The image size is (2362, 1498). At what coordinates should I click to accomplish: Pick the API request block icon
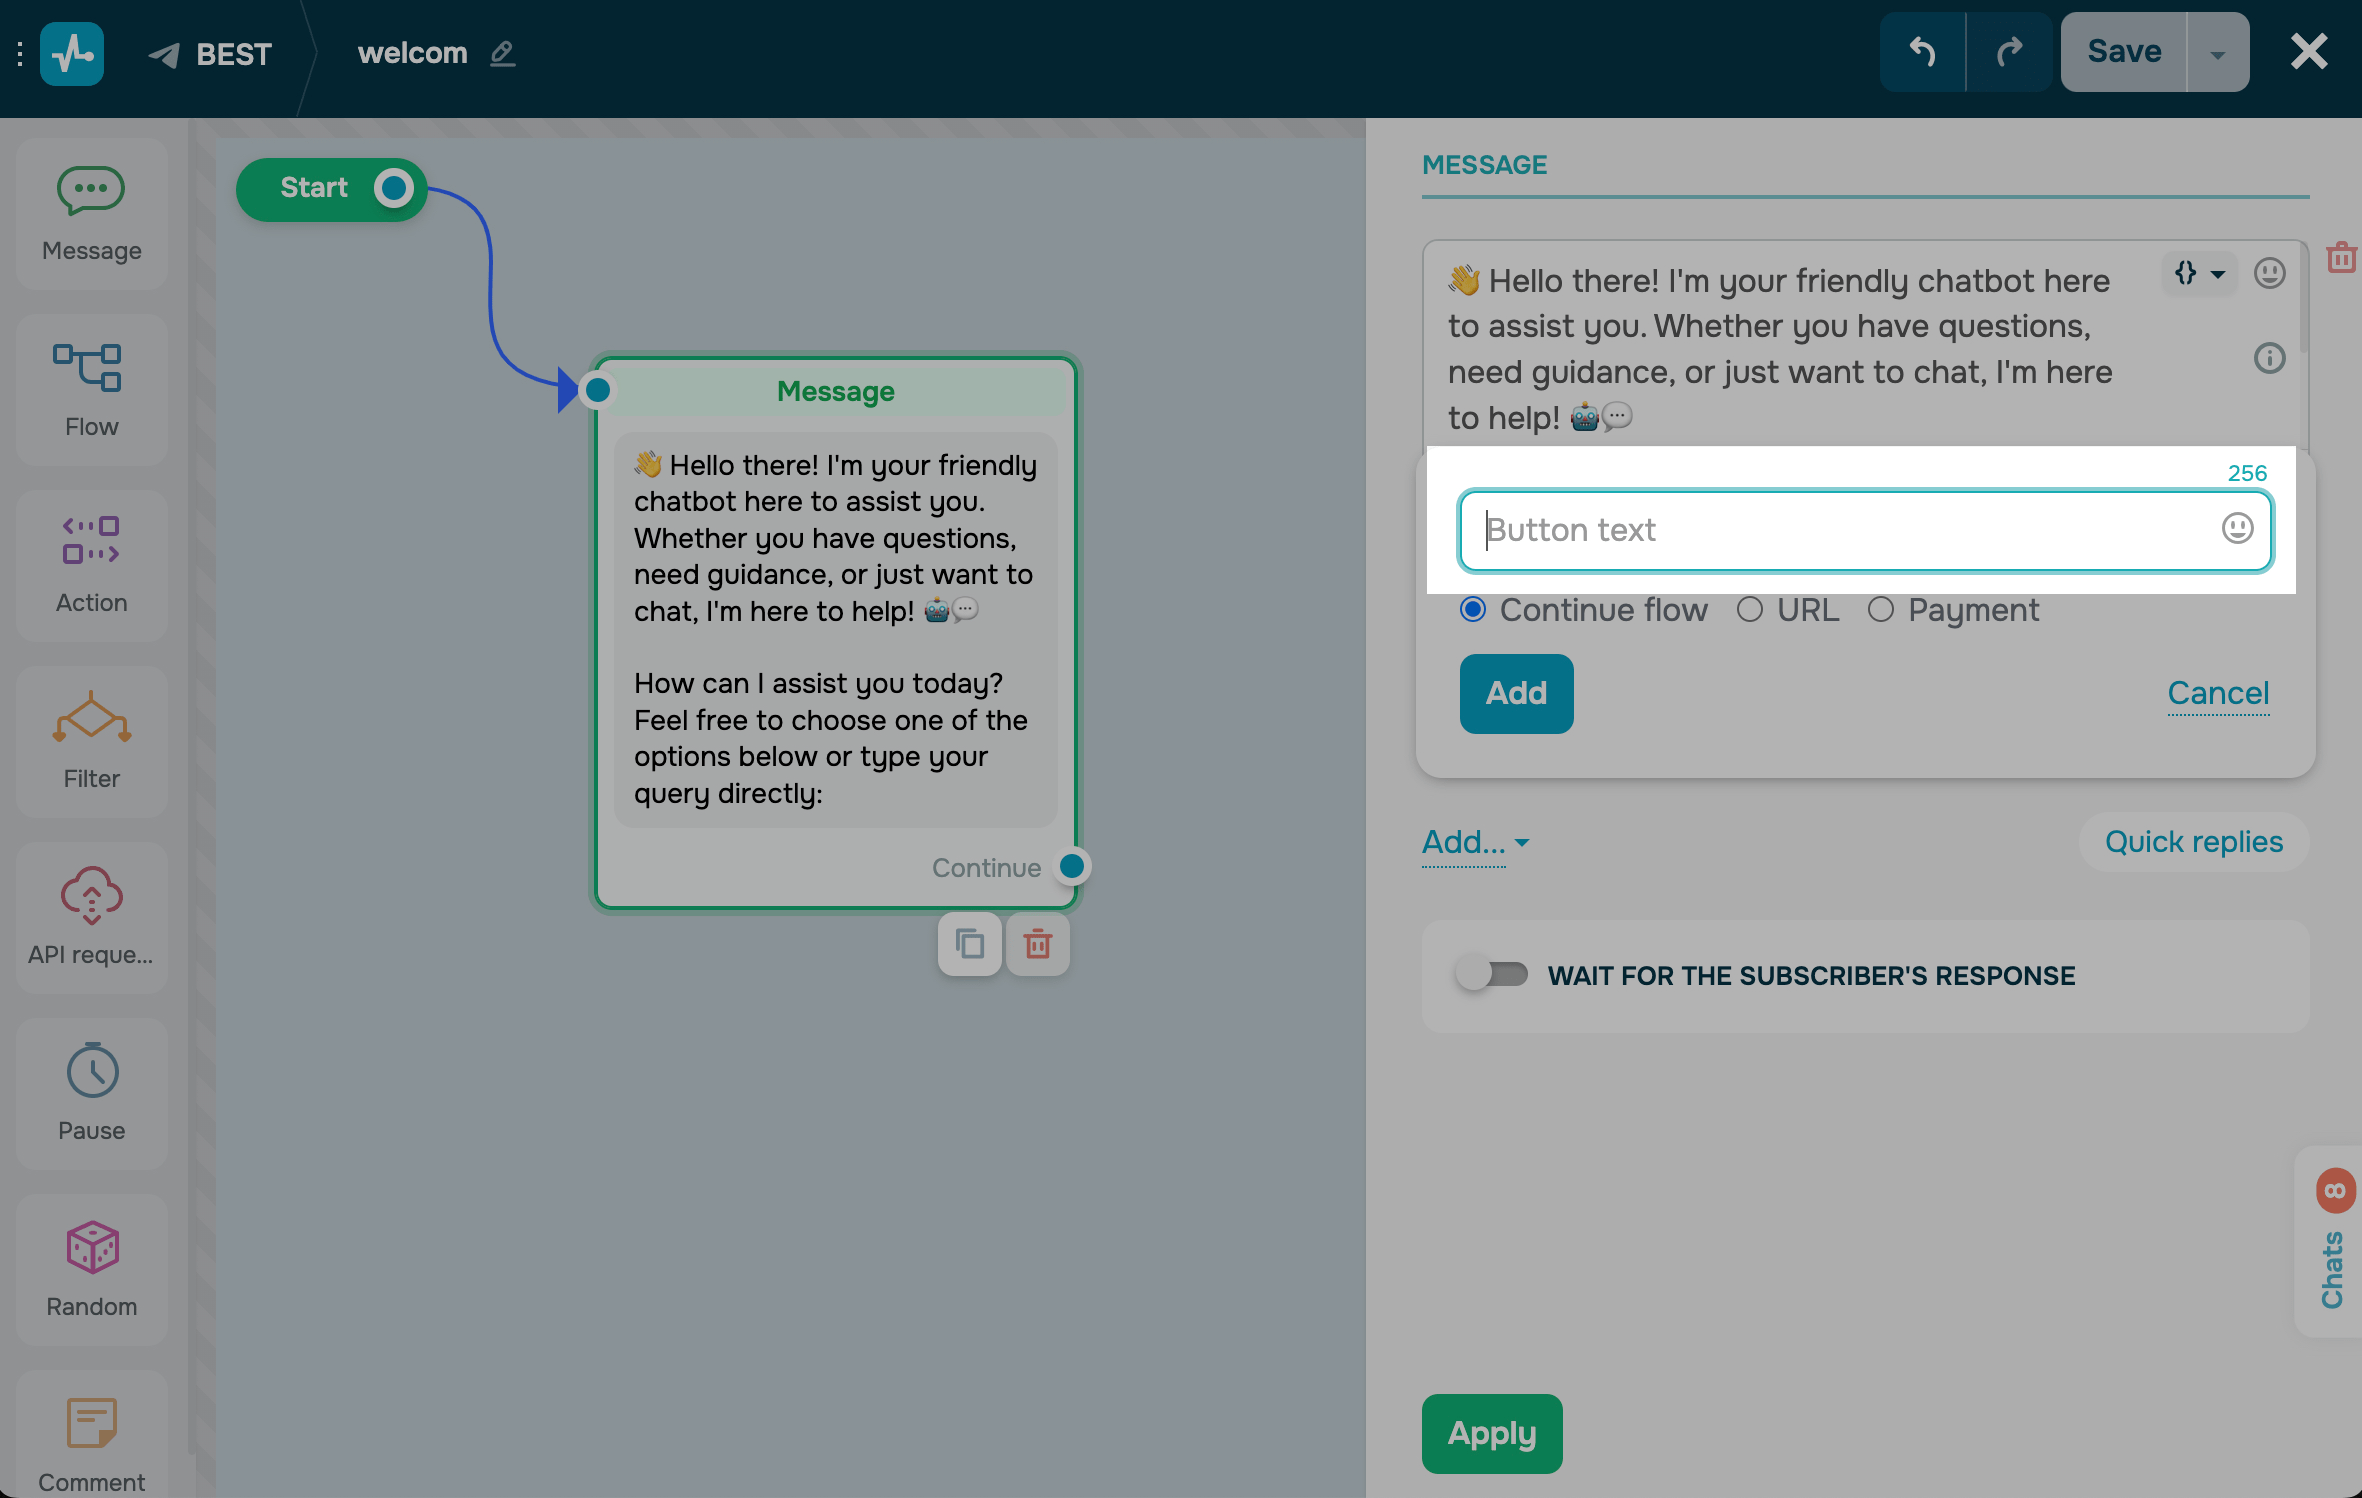point(90,894)
